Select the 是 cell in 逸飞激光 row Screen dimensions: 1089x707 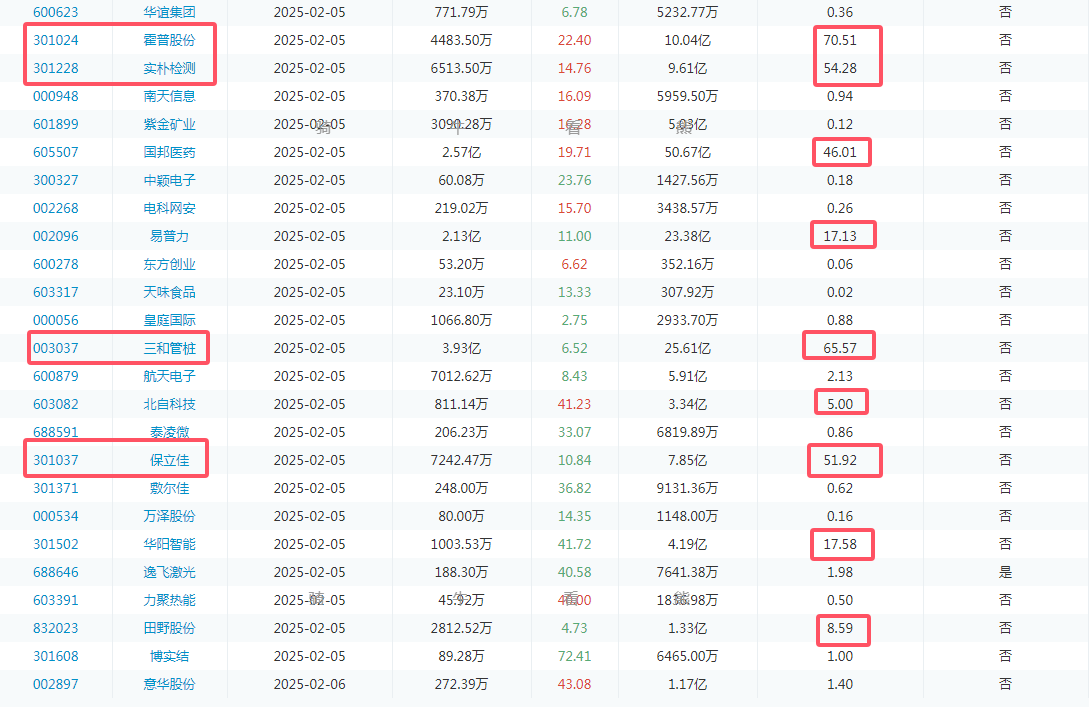1005,572
